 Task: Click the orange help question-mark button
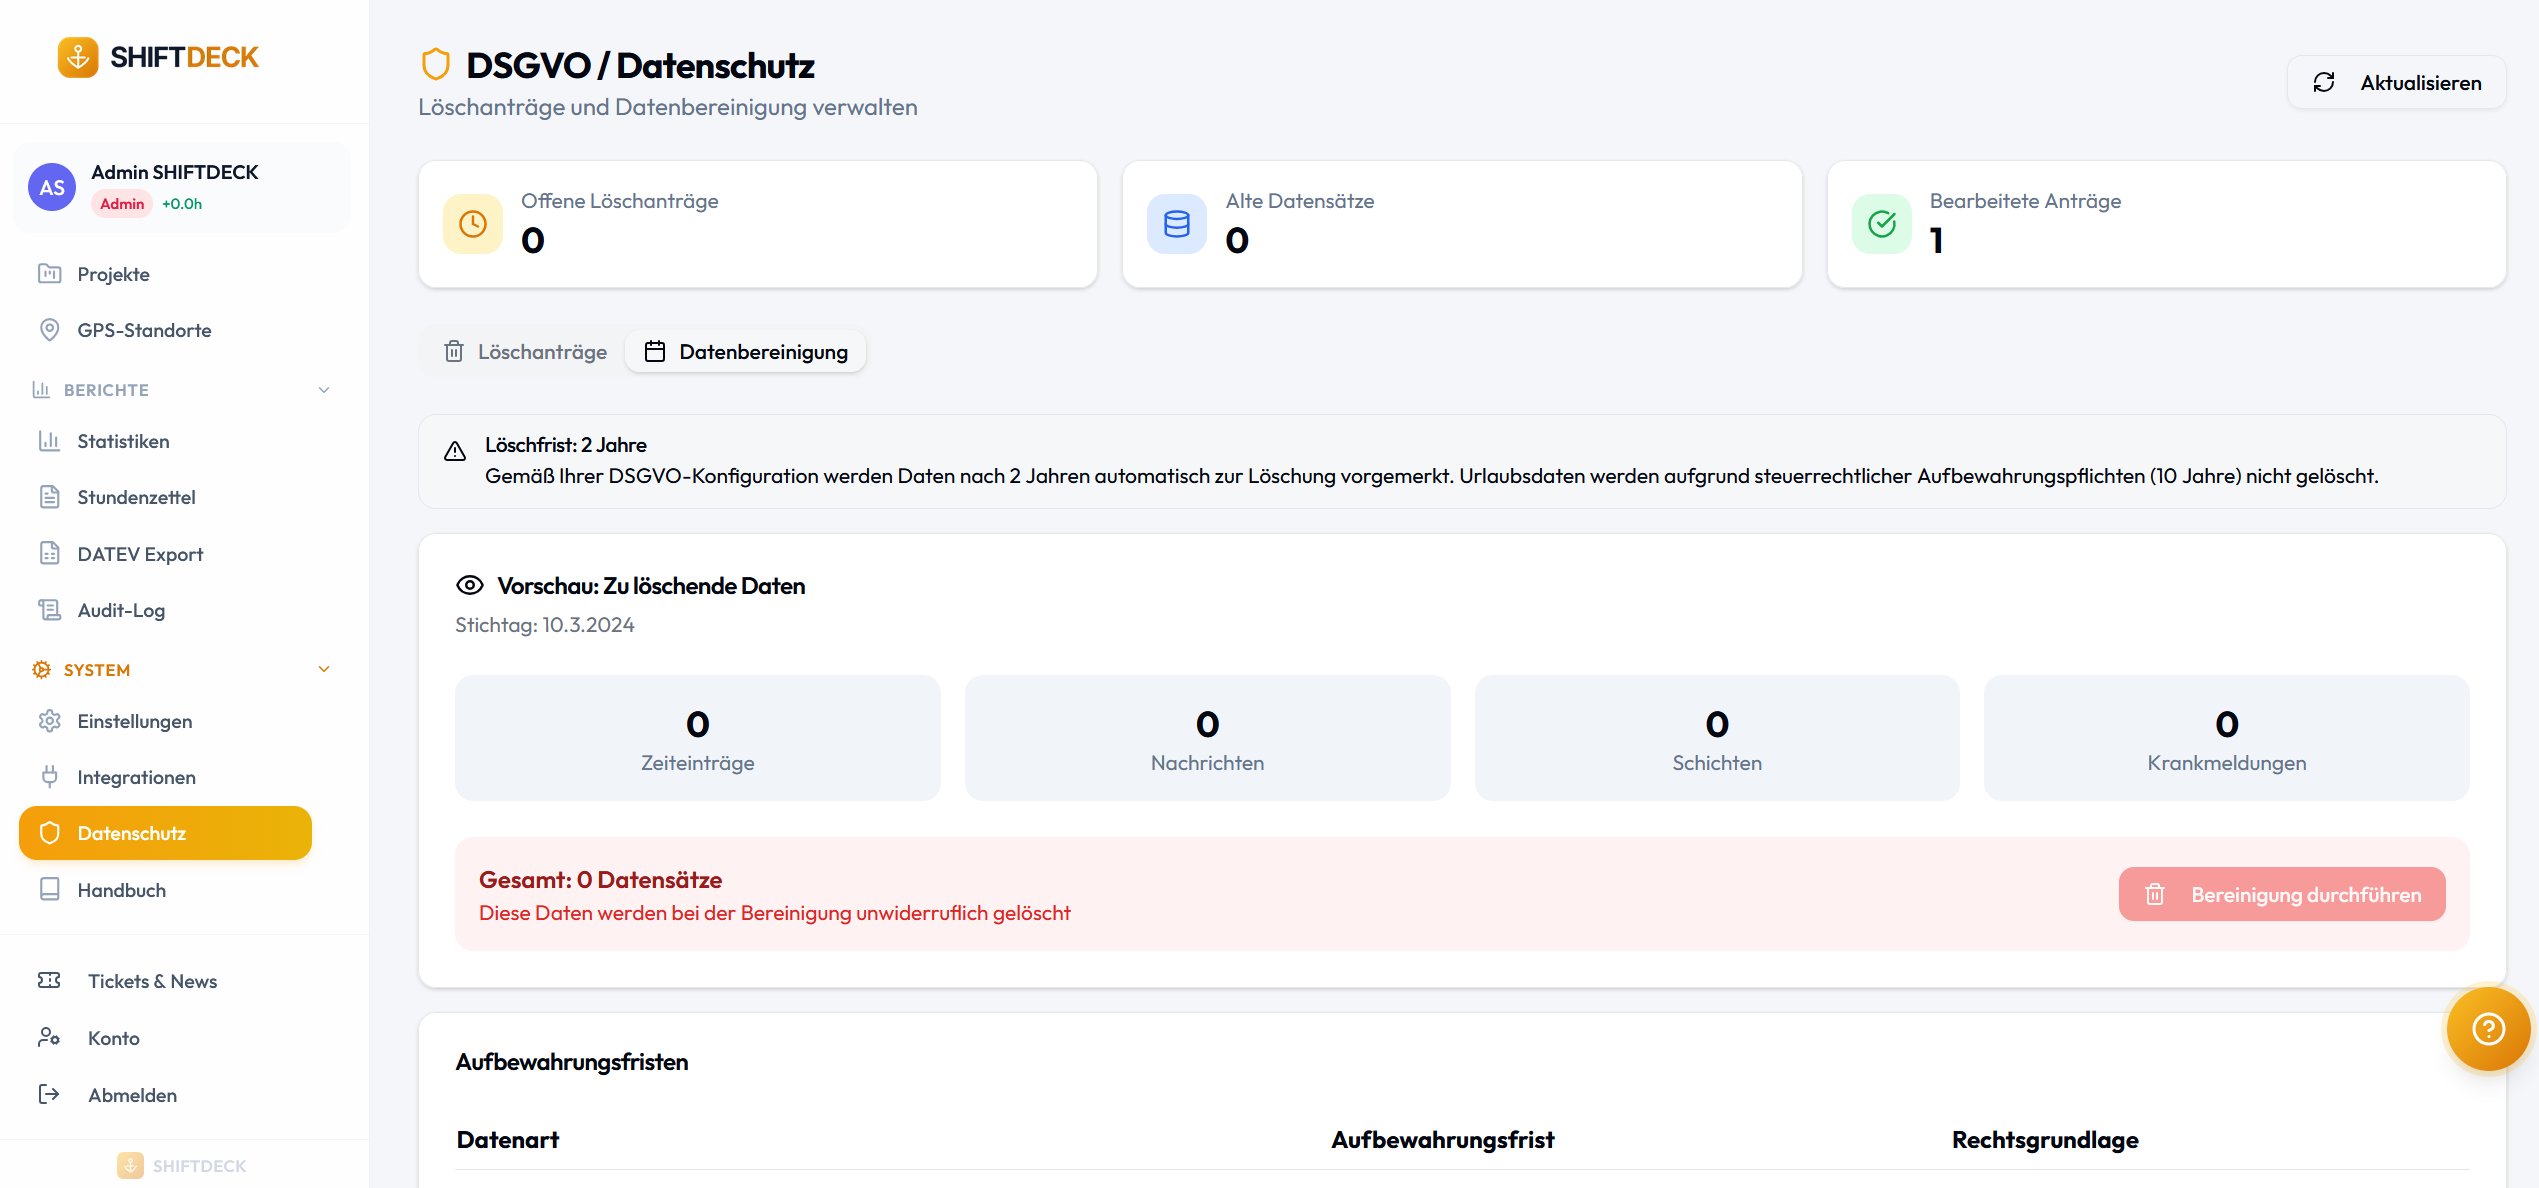pyautogui.click(x=2487, y=1028)
